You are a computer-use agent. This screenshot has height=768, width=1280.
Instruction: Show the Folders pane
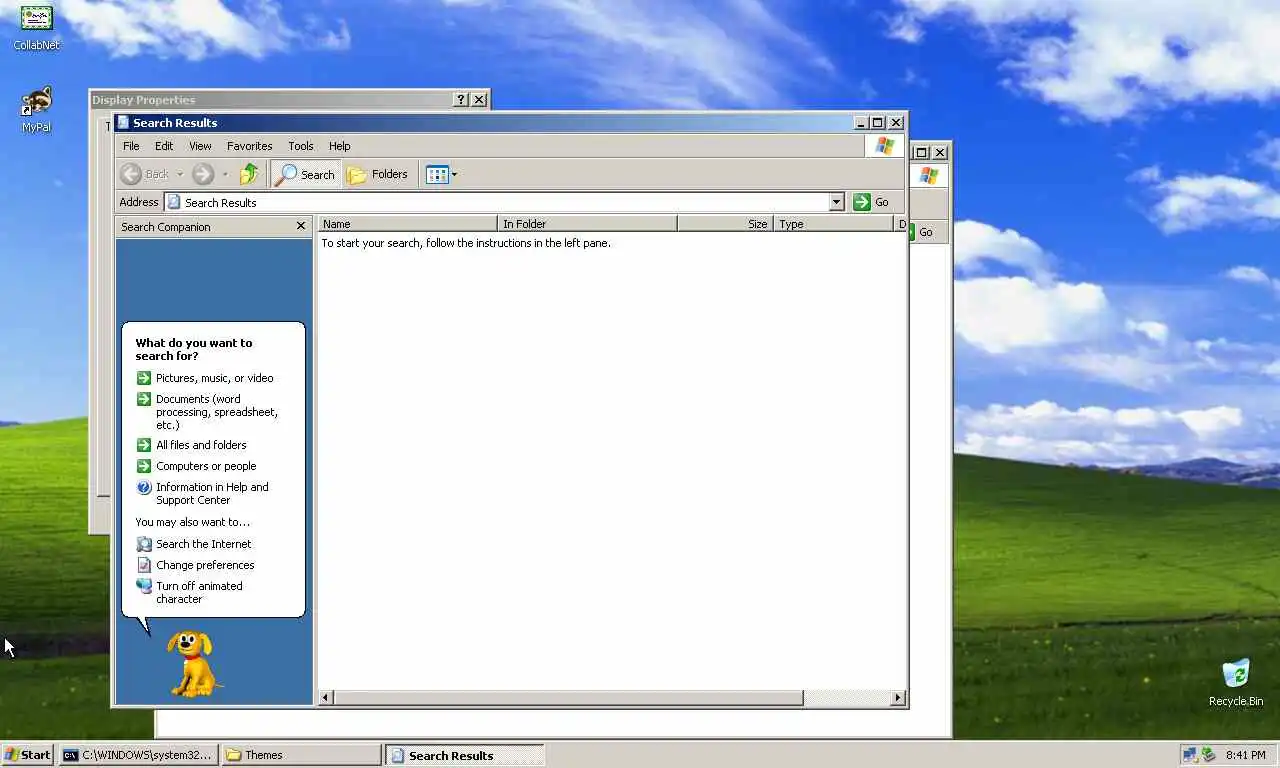click(377, 174)
